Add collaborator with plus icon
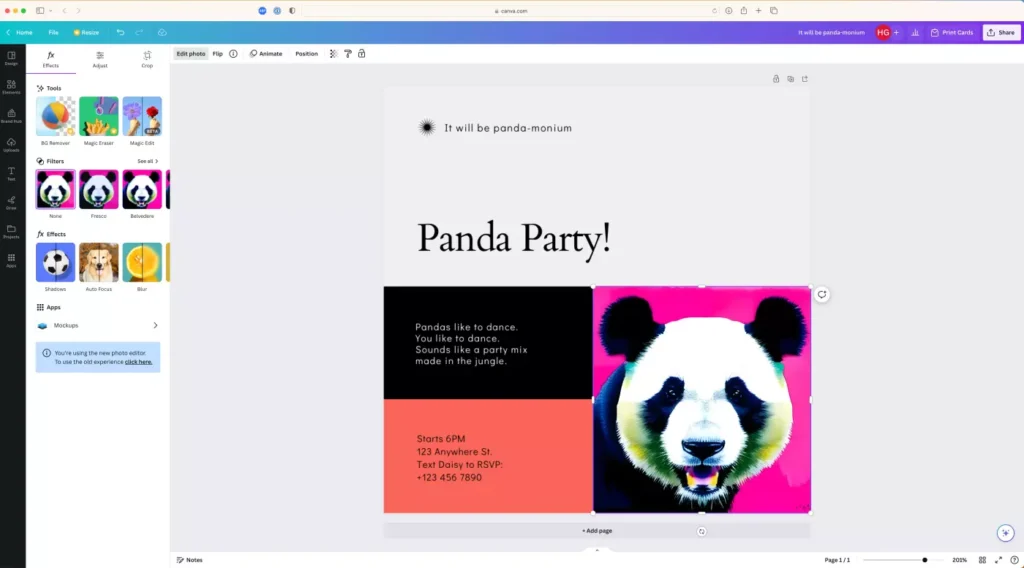This screenshot has height=568, width=1024. pos(896,32)
